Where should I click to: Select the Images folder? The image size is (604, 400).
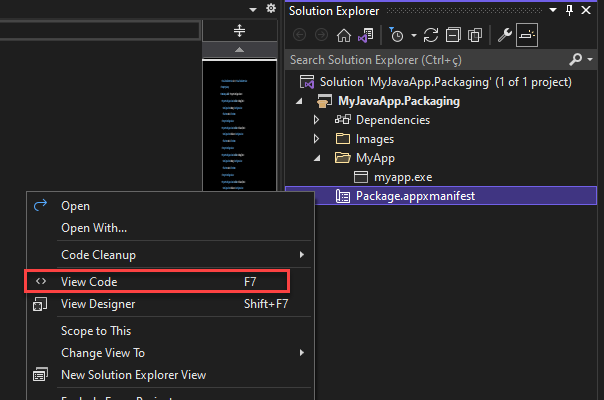[374, 139]
